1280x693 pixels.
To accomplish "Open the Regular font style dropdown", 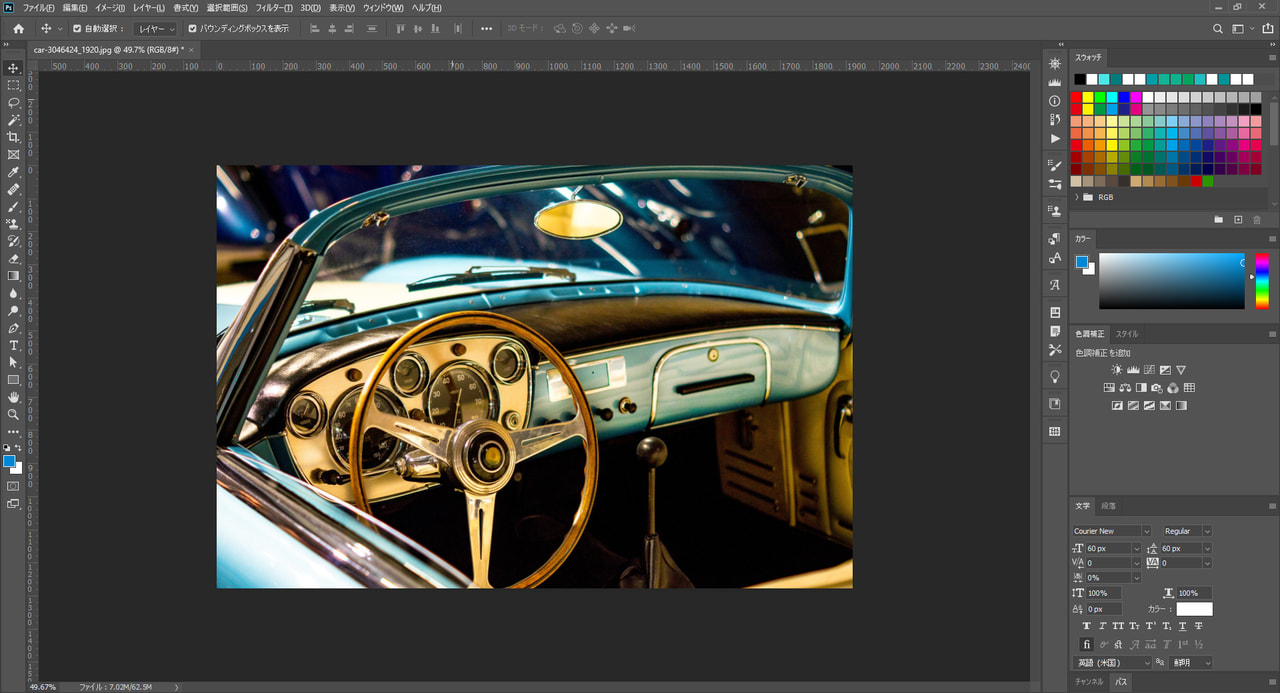I will [1187, 531].
